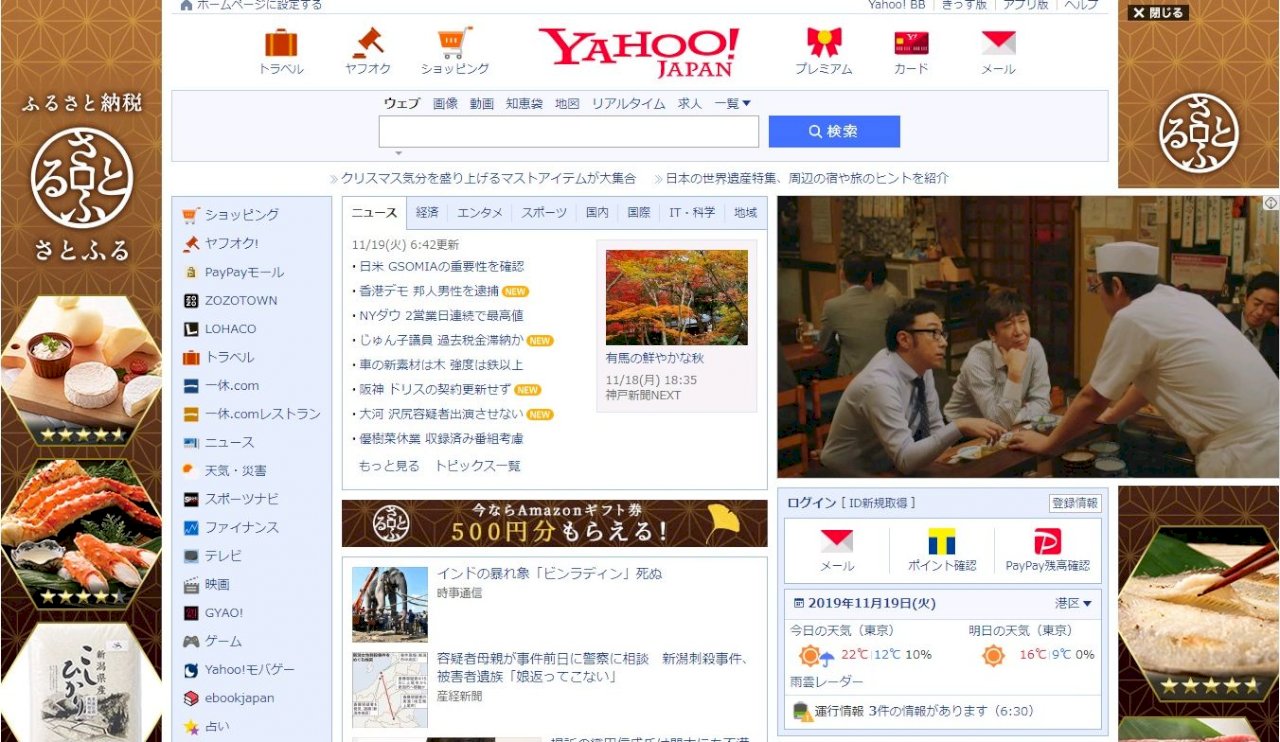
Task: Click the ebookjapan sidebar icon
Action: tap(191, 698)
